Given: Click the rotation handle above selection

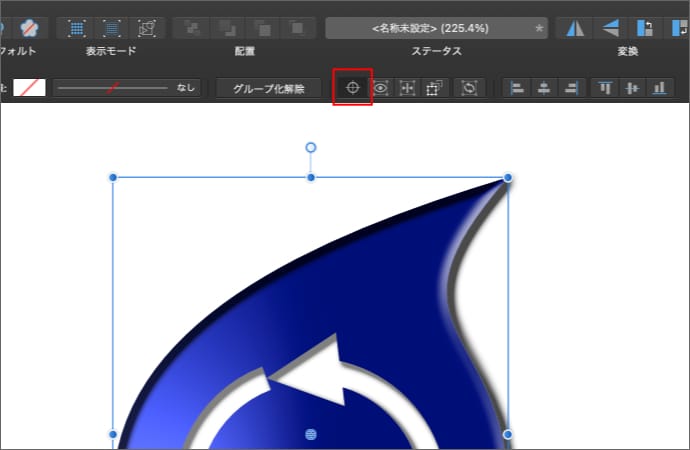Looking at the screenshot, I should pyautogui.click(x=310, y=148).
